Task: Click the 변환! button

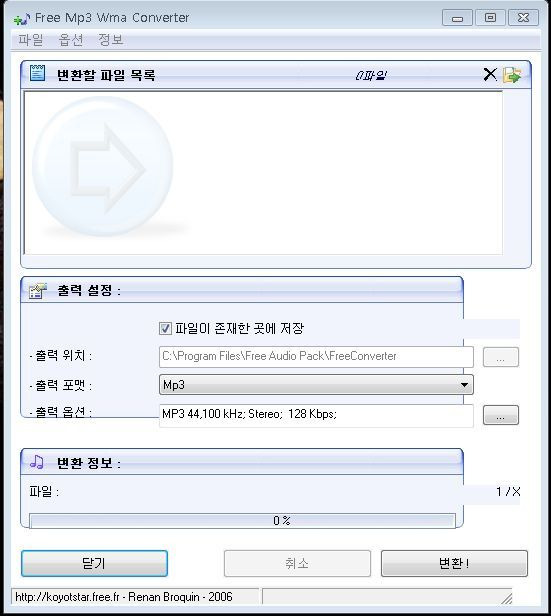Action: click(454, 563)
